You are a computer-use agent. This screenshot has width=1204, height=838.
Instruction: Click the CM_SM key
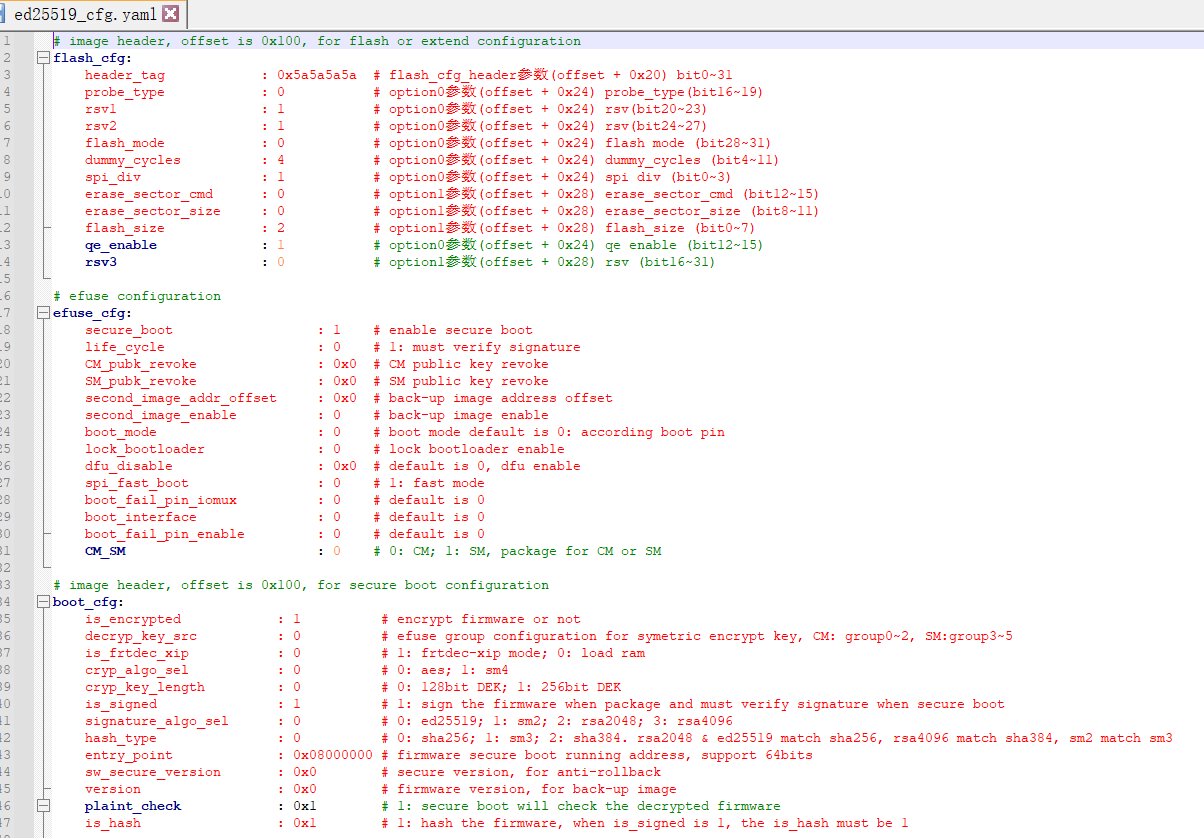[x=105, y=551]
